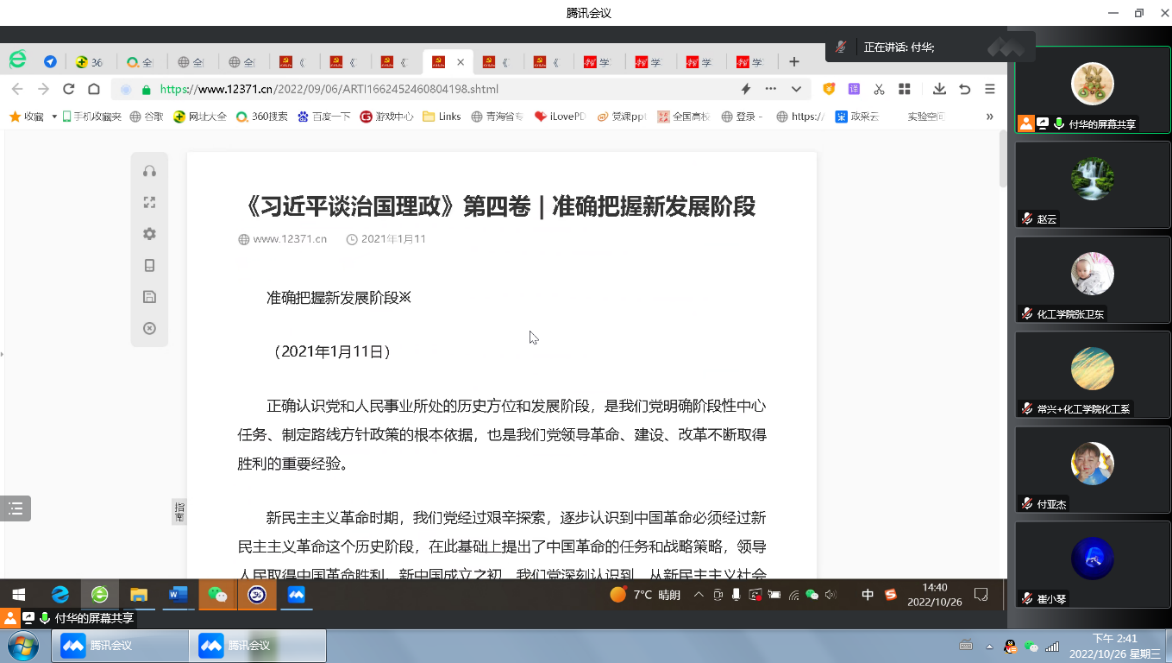Click the browser page reload button
Screen dimensions: 1172x663
coord(69,89)
